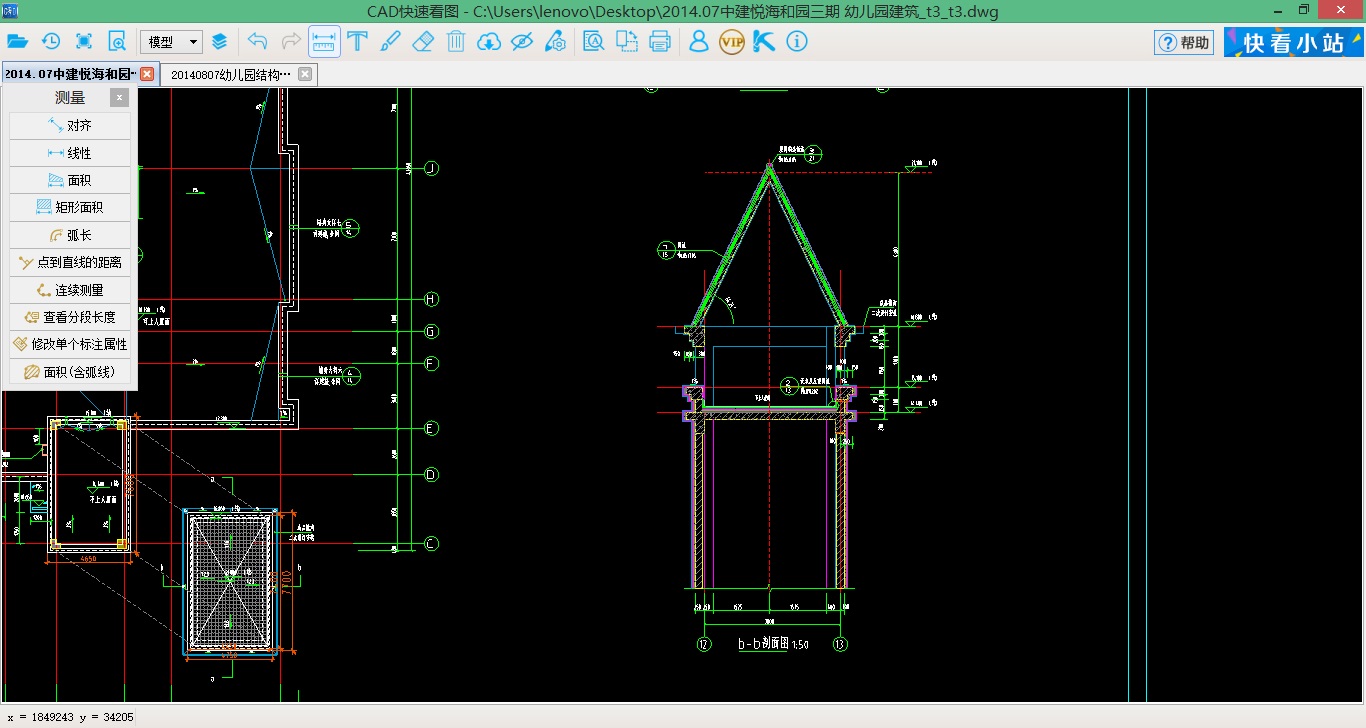
Task: Click the find text search icon
Action: [594, 42]
